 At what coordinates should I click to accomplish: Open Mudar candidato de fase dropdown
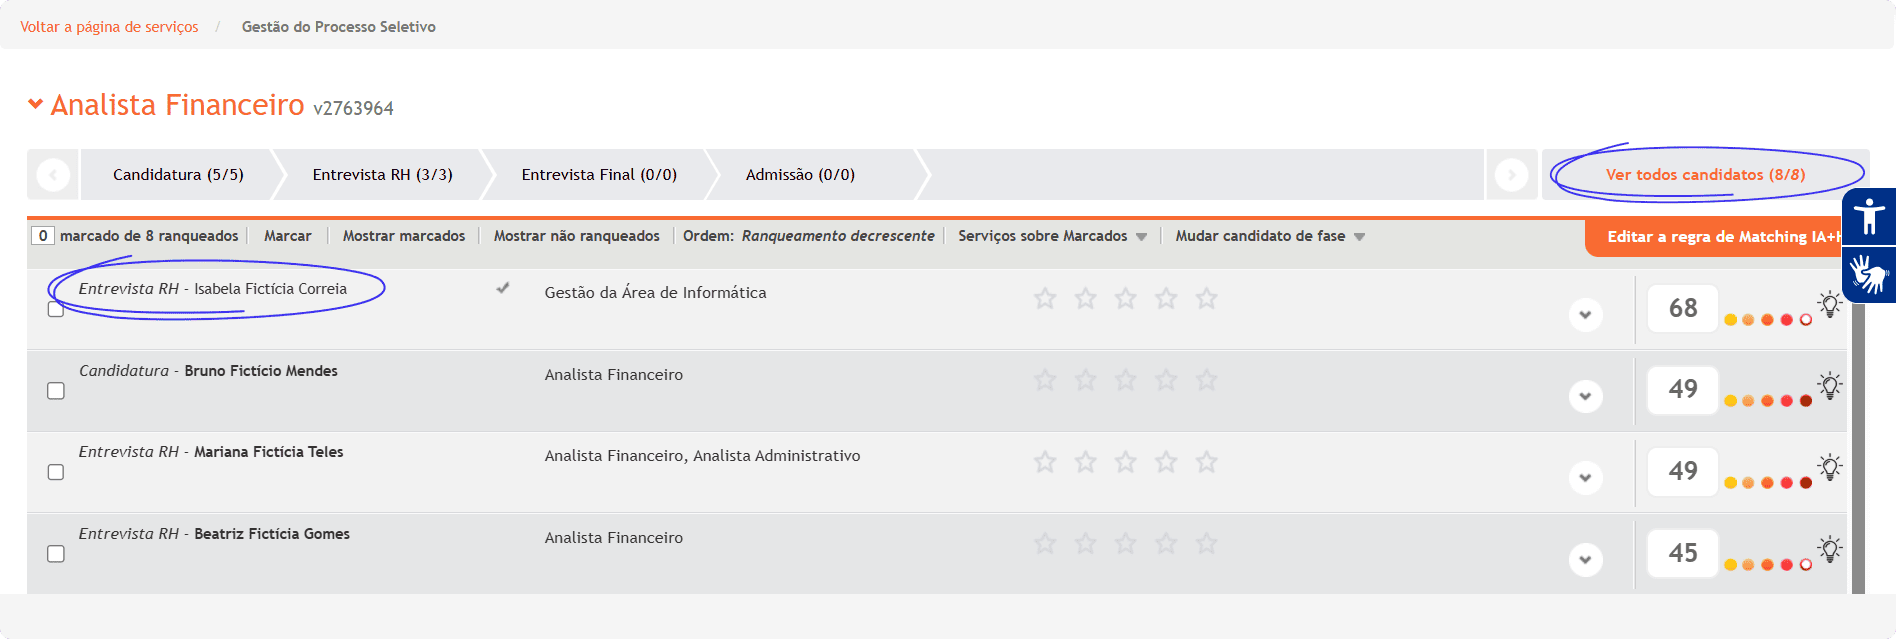1269,236
